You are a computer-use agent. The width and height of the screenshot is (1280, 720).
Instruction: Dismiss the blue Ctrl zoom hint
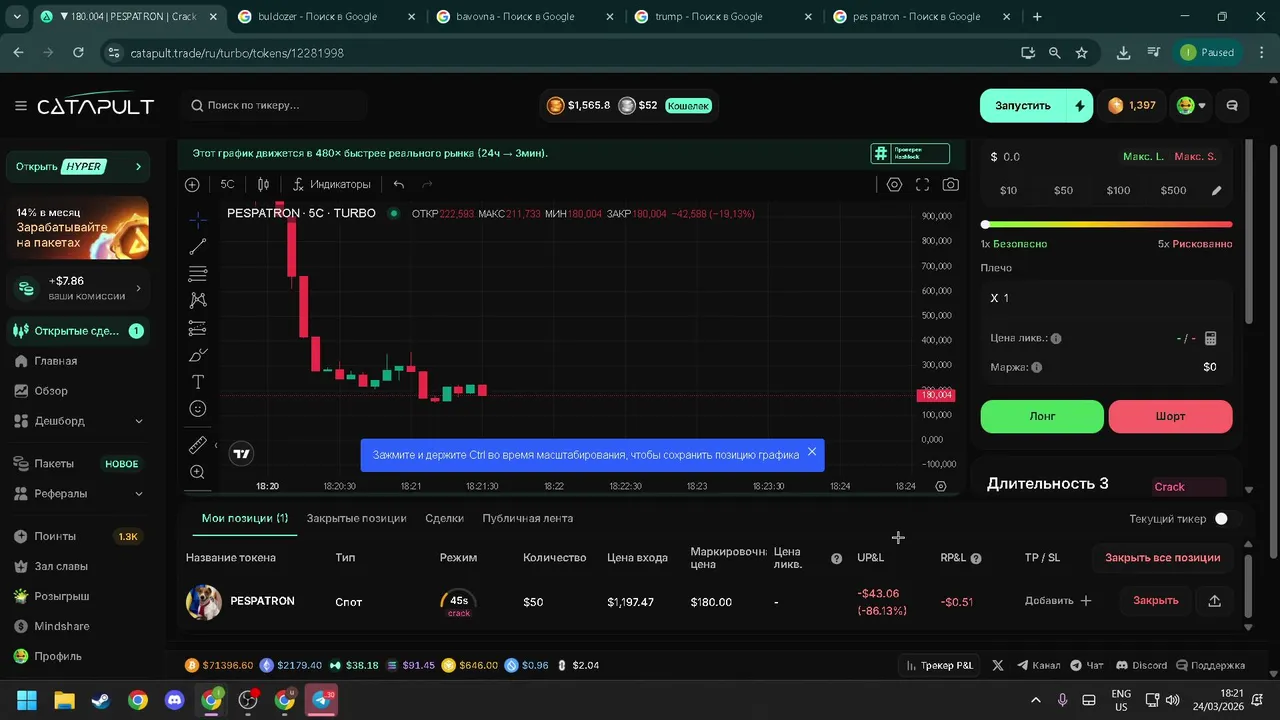click(x=812, y=452)
